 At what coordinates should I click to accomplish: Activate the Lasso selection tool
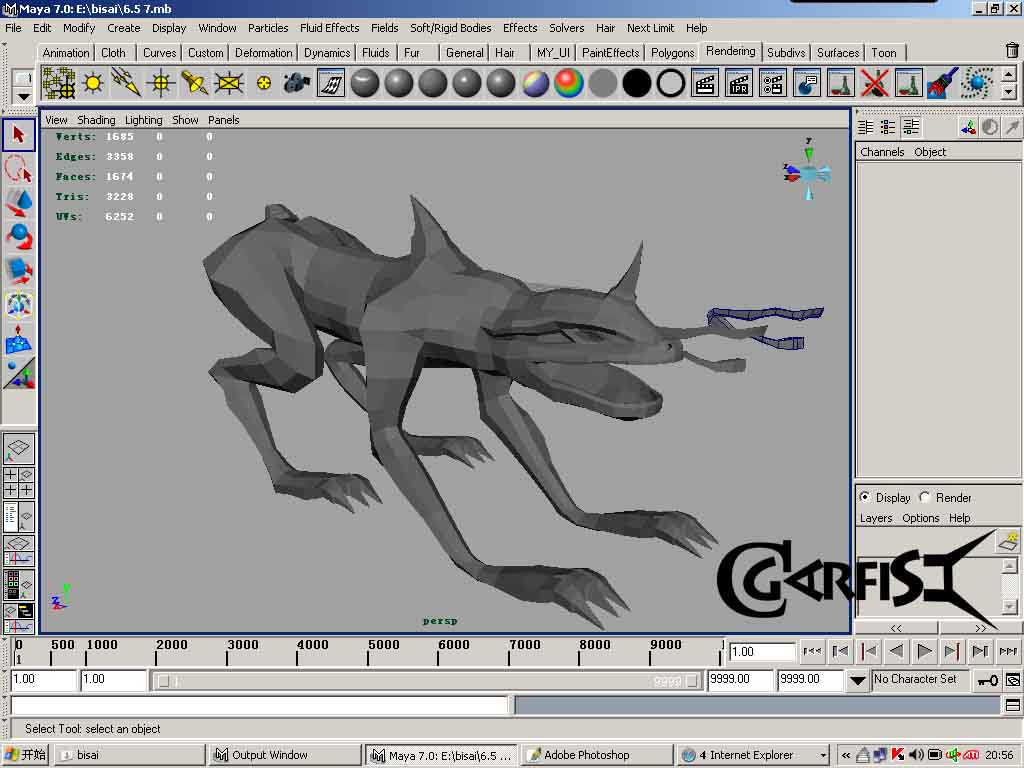click(x=18, y=168)
